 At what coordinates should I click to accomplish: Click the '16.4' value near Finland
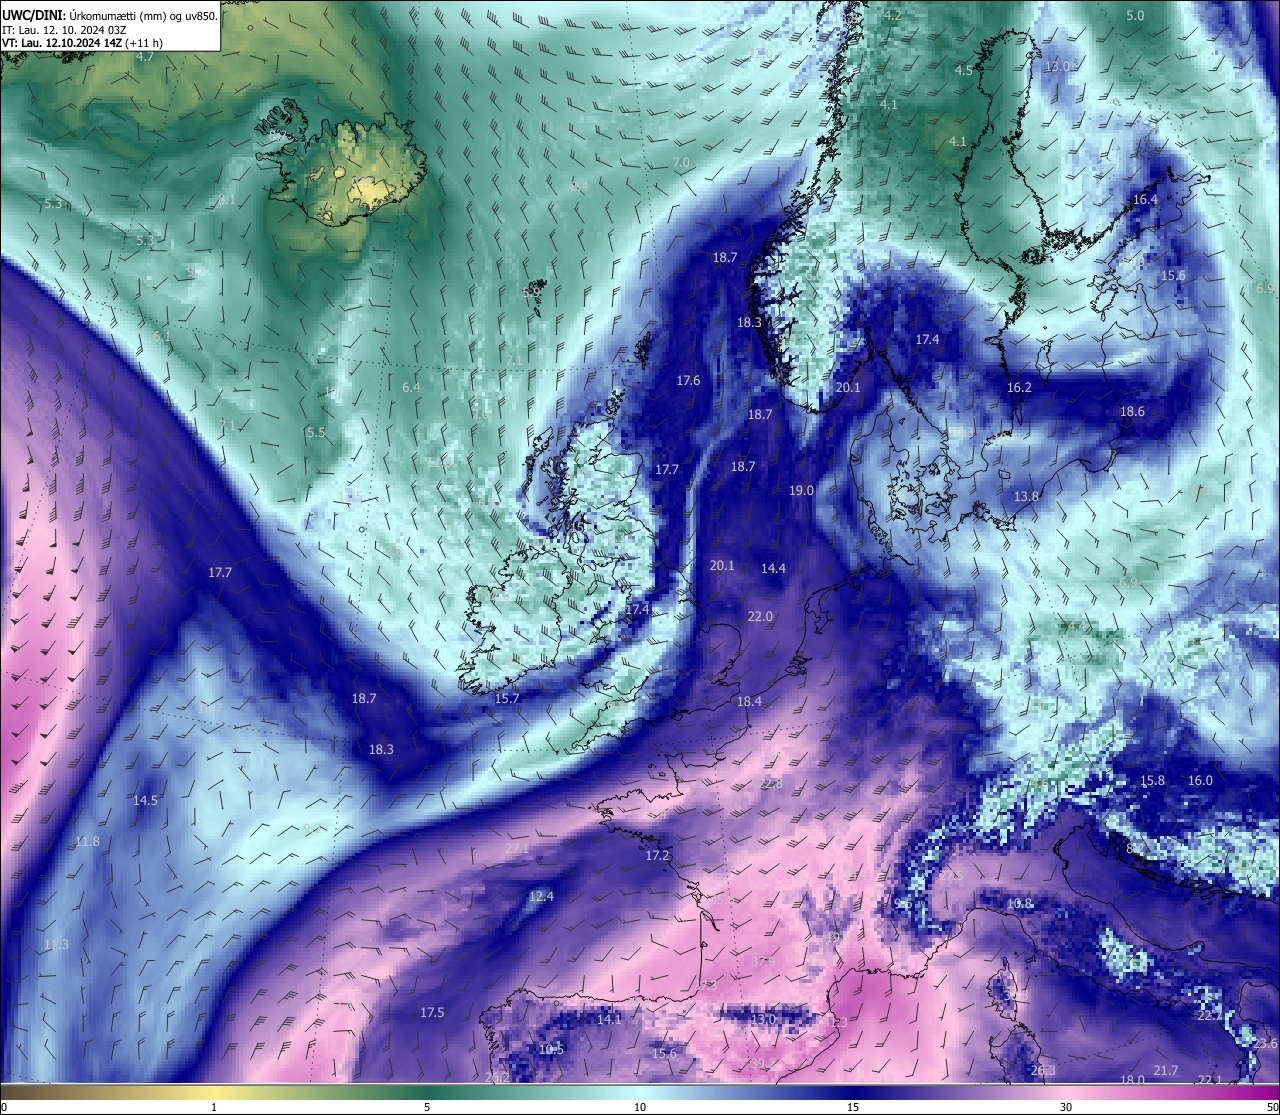pyautogui.click(x=1145, y=200)
